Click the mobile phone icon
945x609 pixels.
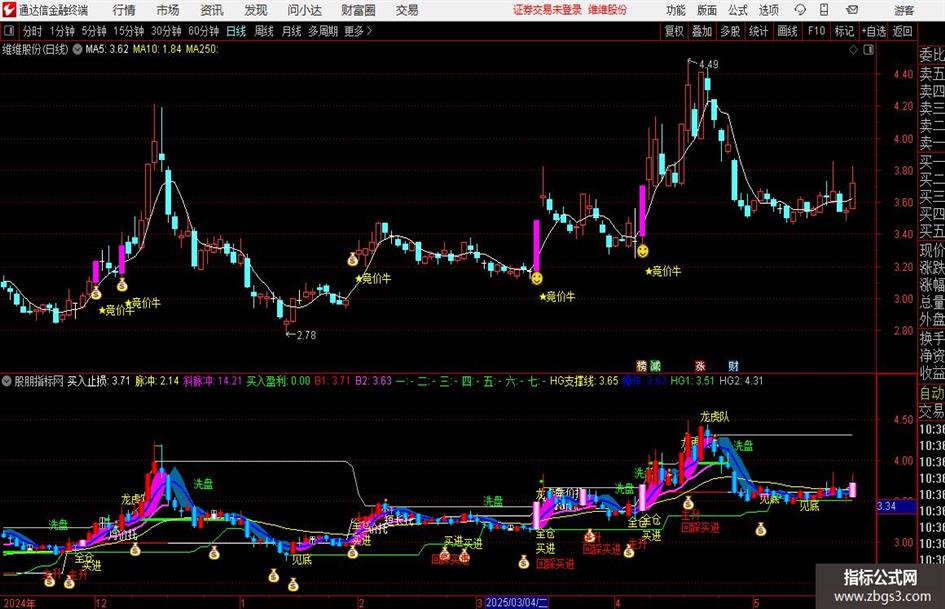click(x=824, y=10)
